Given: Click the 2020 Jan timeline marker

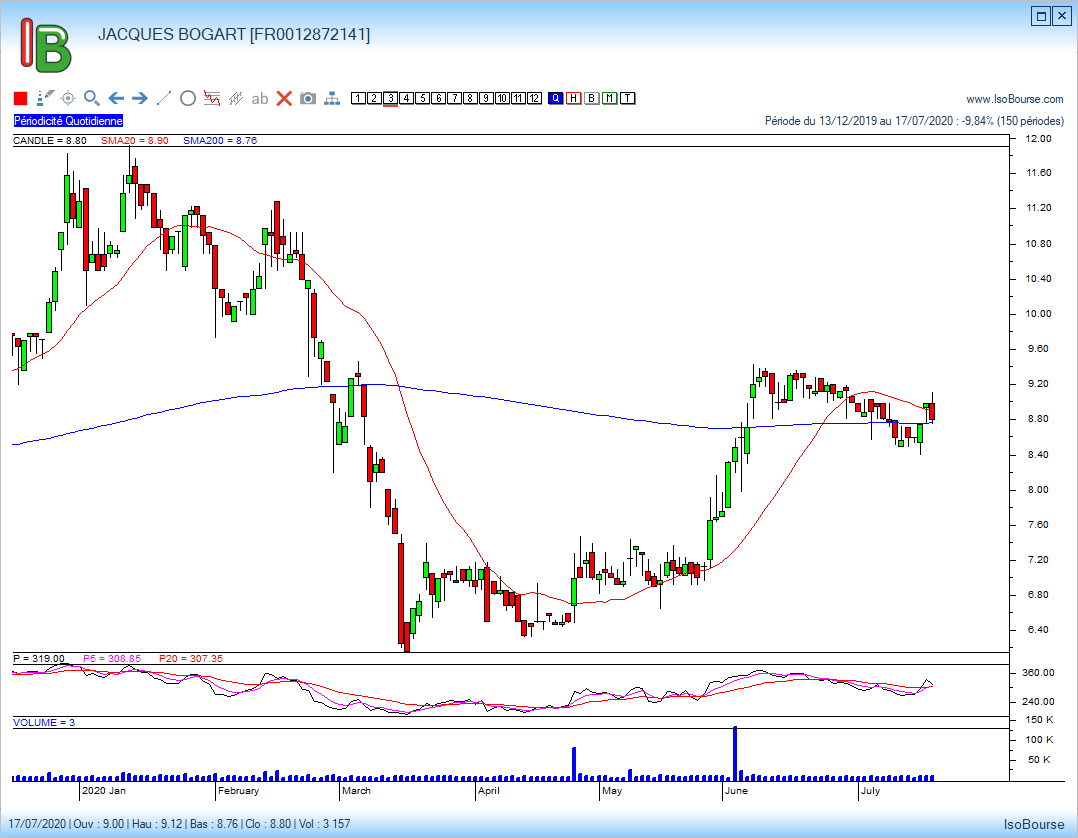Looking at the screenshot, I should [104, 791].
